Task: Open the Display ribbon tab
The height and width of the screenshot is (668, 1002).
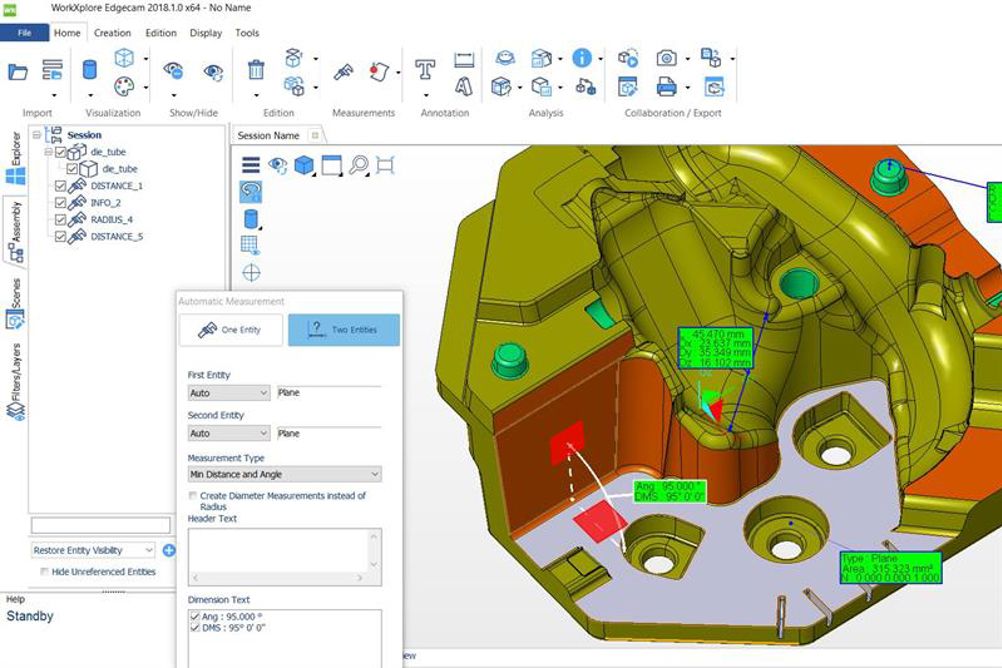Action: click(206, 33)
